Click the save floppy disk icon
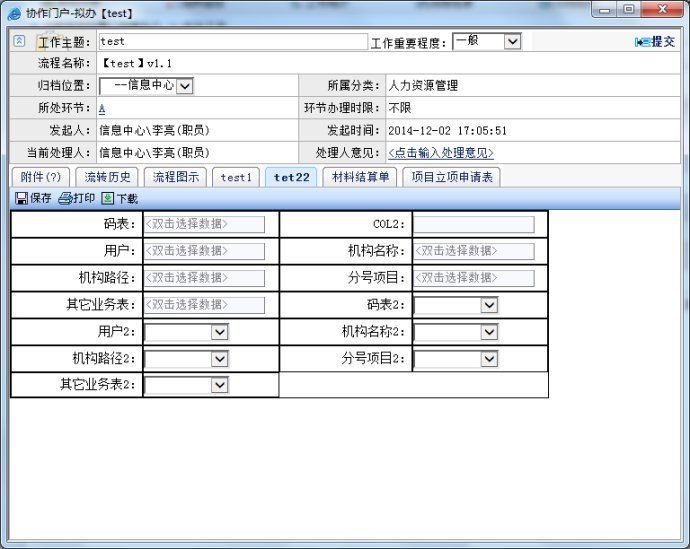This screenshot has width=690, height=549. pyautogui.click(x=21, y=198)
